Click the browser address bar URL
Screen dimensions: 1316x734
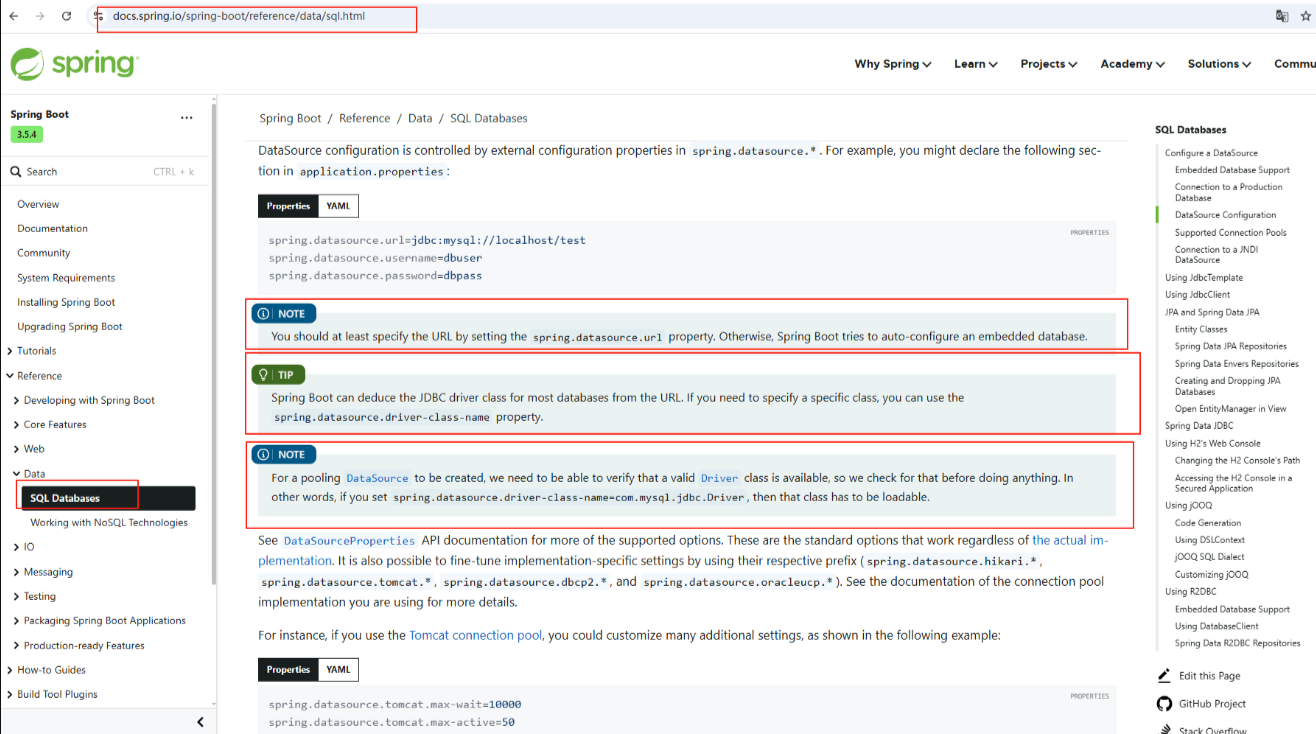[238, 16]
